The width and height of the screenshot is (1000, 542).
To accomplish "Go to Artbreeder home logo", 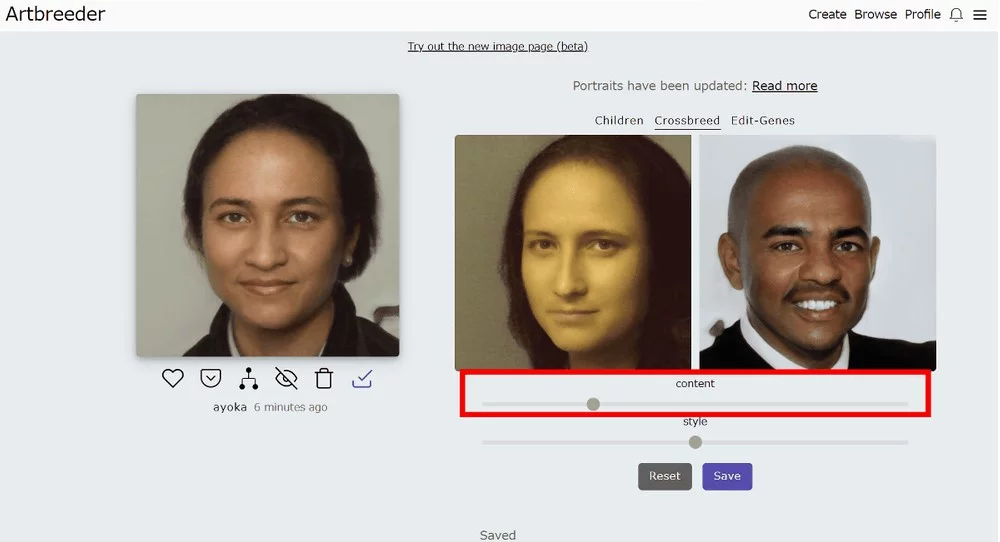I will [x=55, y=14].
